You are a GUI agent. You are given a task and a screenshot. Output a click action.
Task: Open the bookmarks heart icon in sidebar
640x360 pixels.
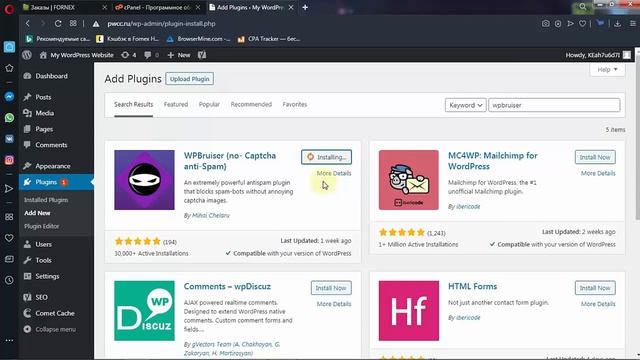click(x=9, y=238)
